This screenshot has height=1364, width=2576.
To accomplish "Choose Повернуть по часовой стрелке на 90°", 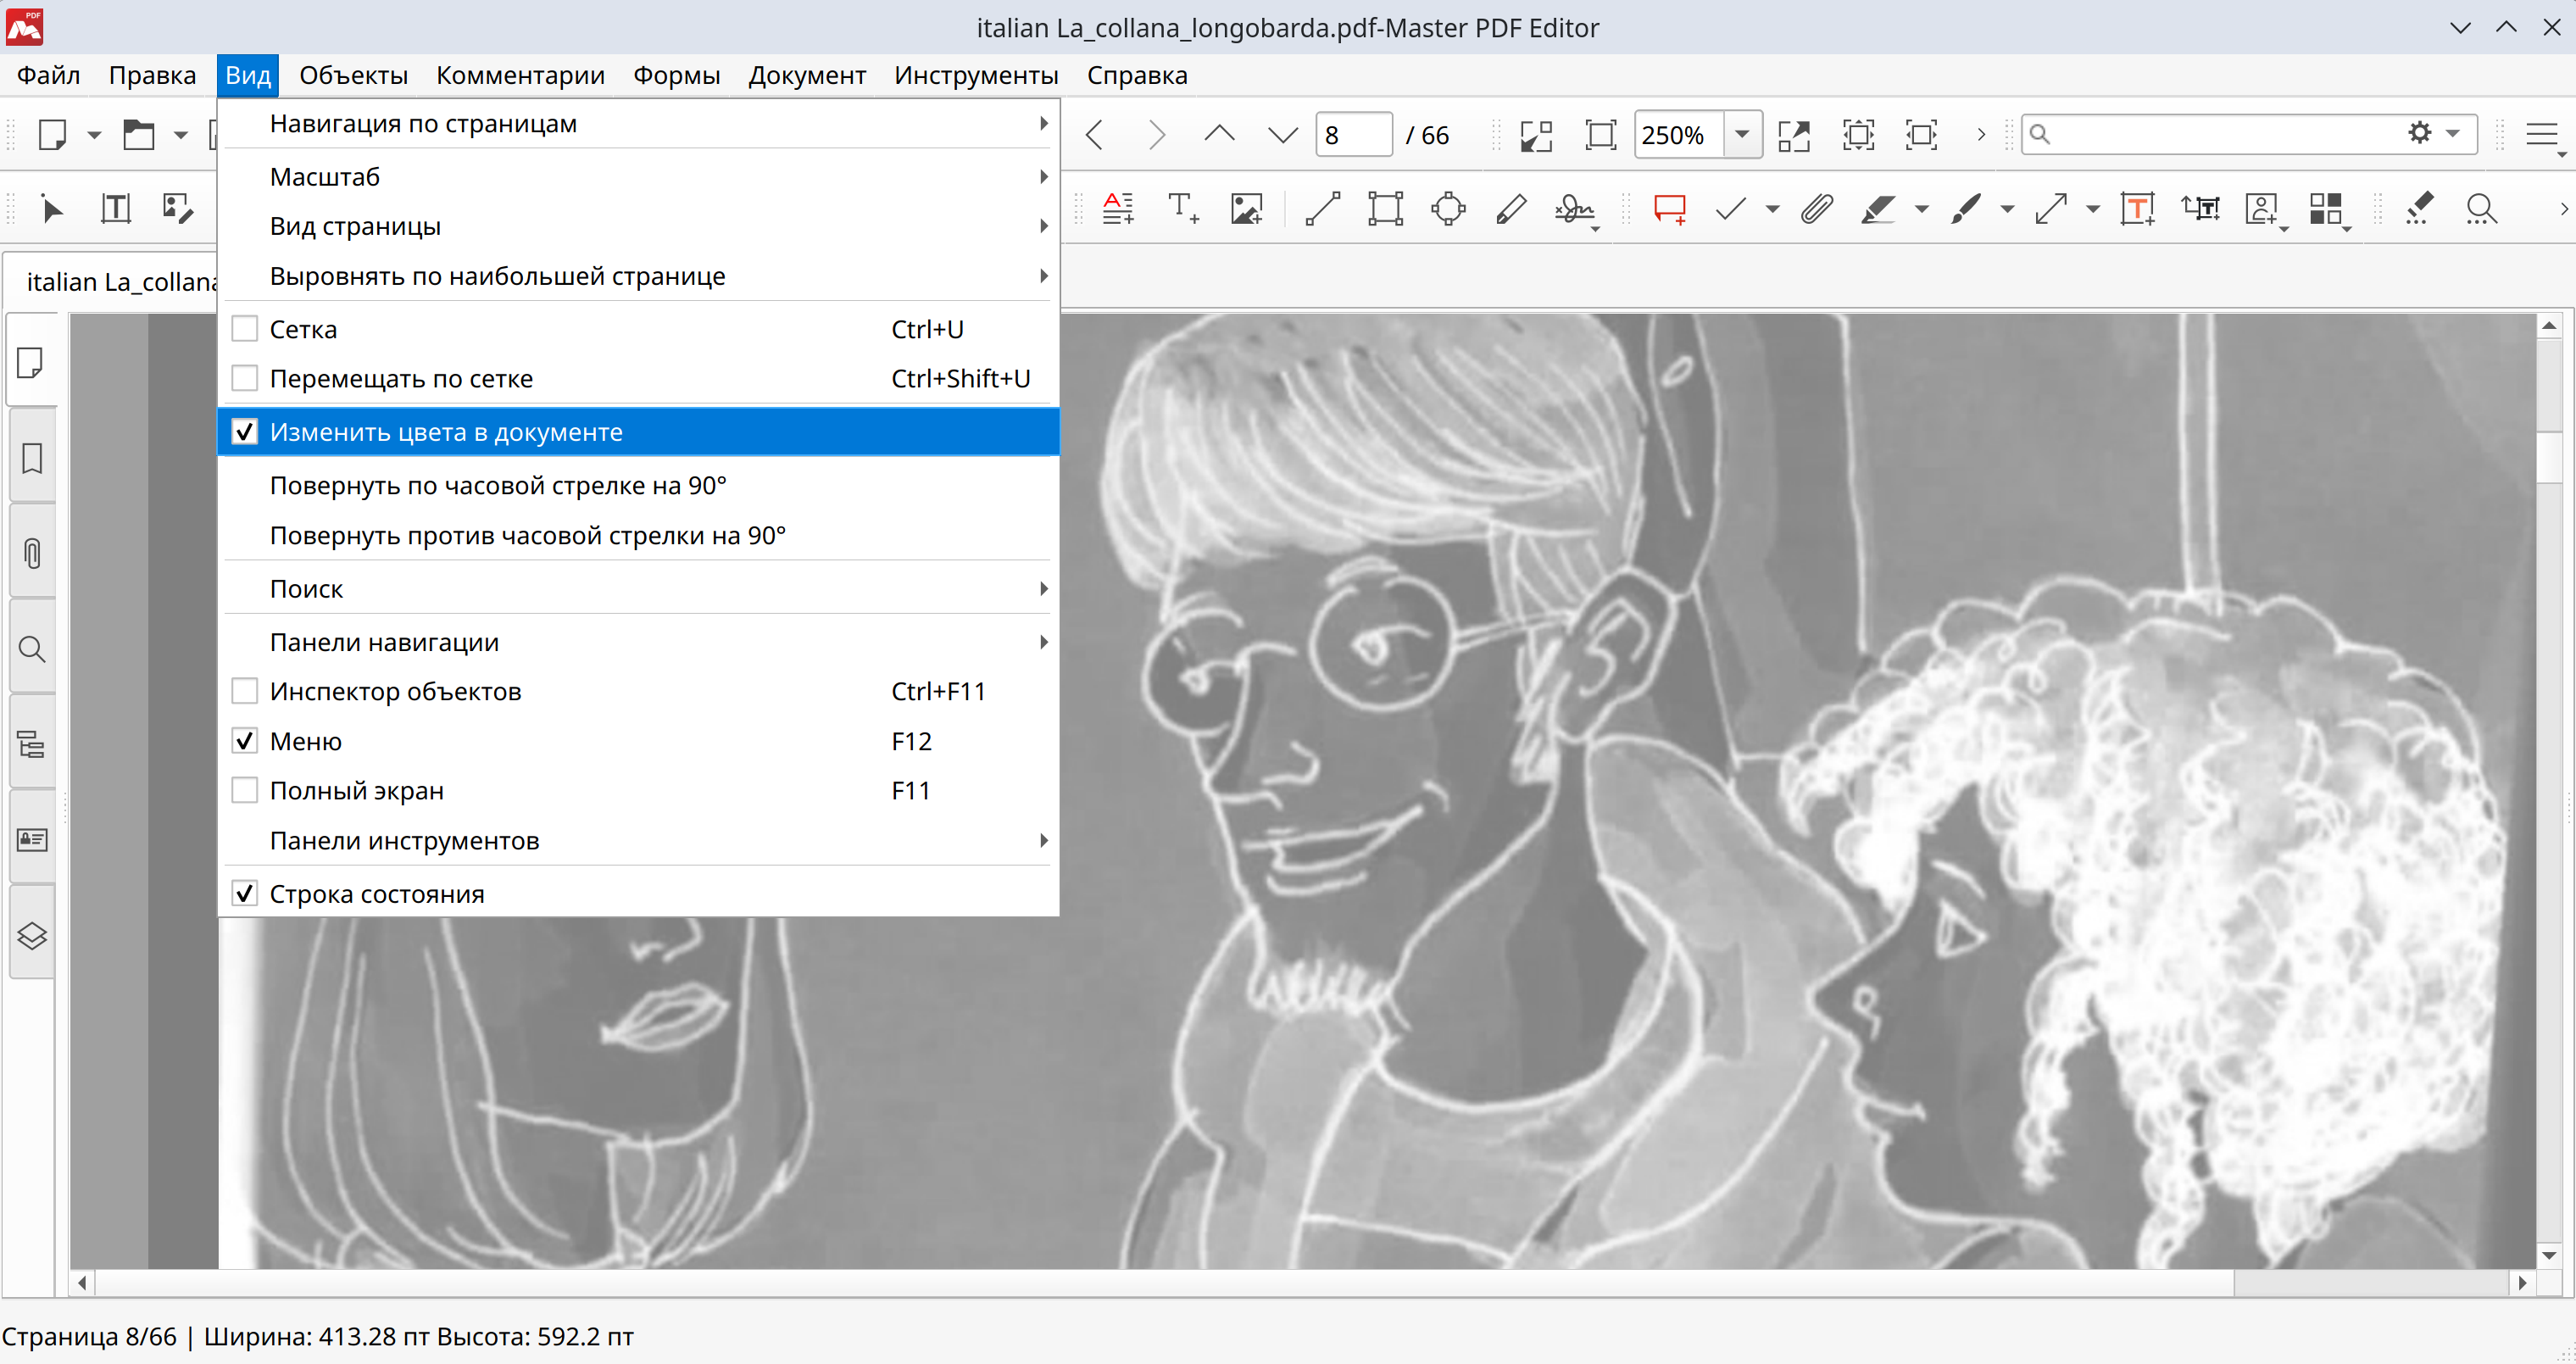I will (638, 485).
